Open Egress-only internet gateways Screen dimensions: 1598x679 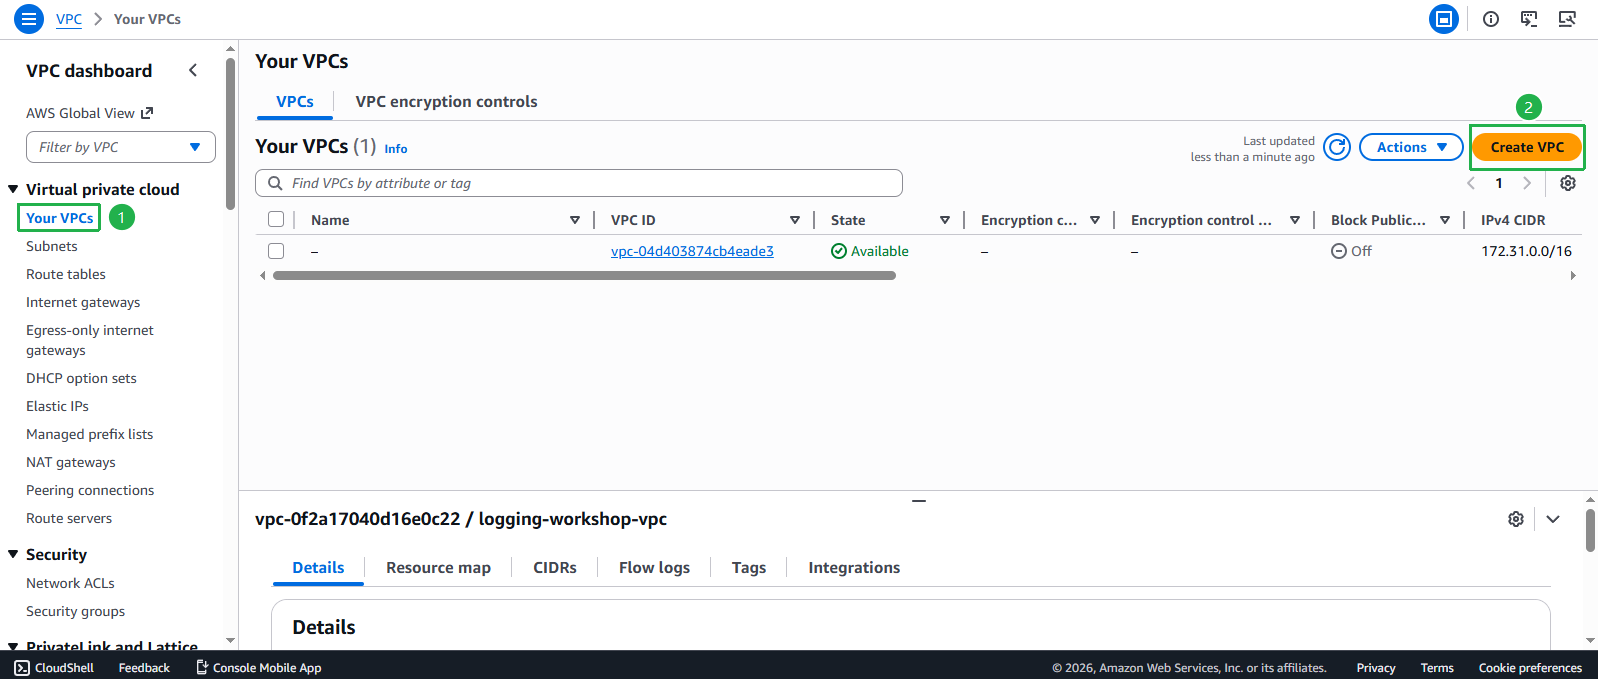(90, 340)
